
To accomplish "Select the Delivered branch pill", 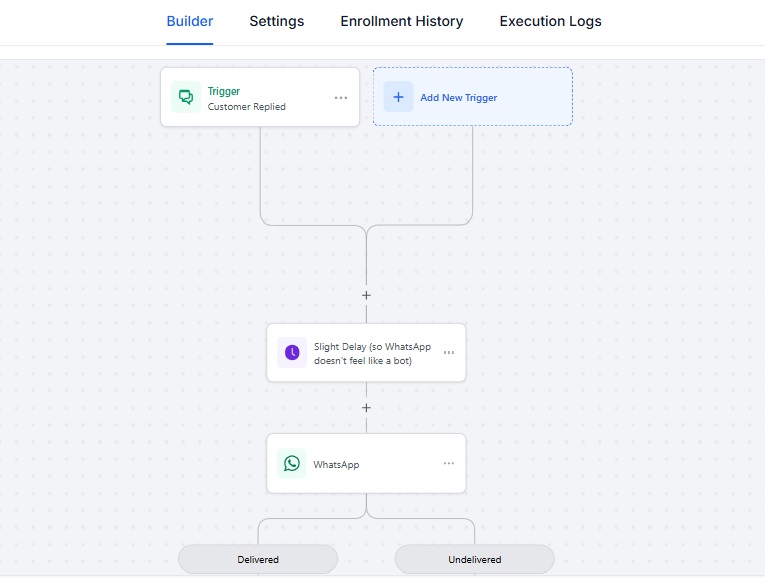I will (x=258, y=559).
